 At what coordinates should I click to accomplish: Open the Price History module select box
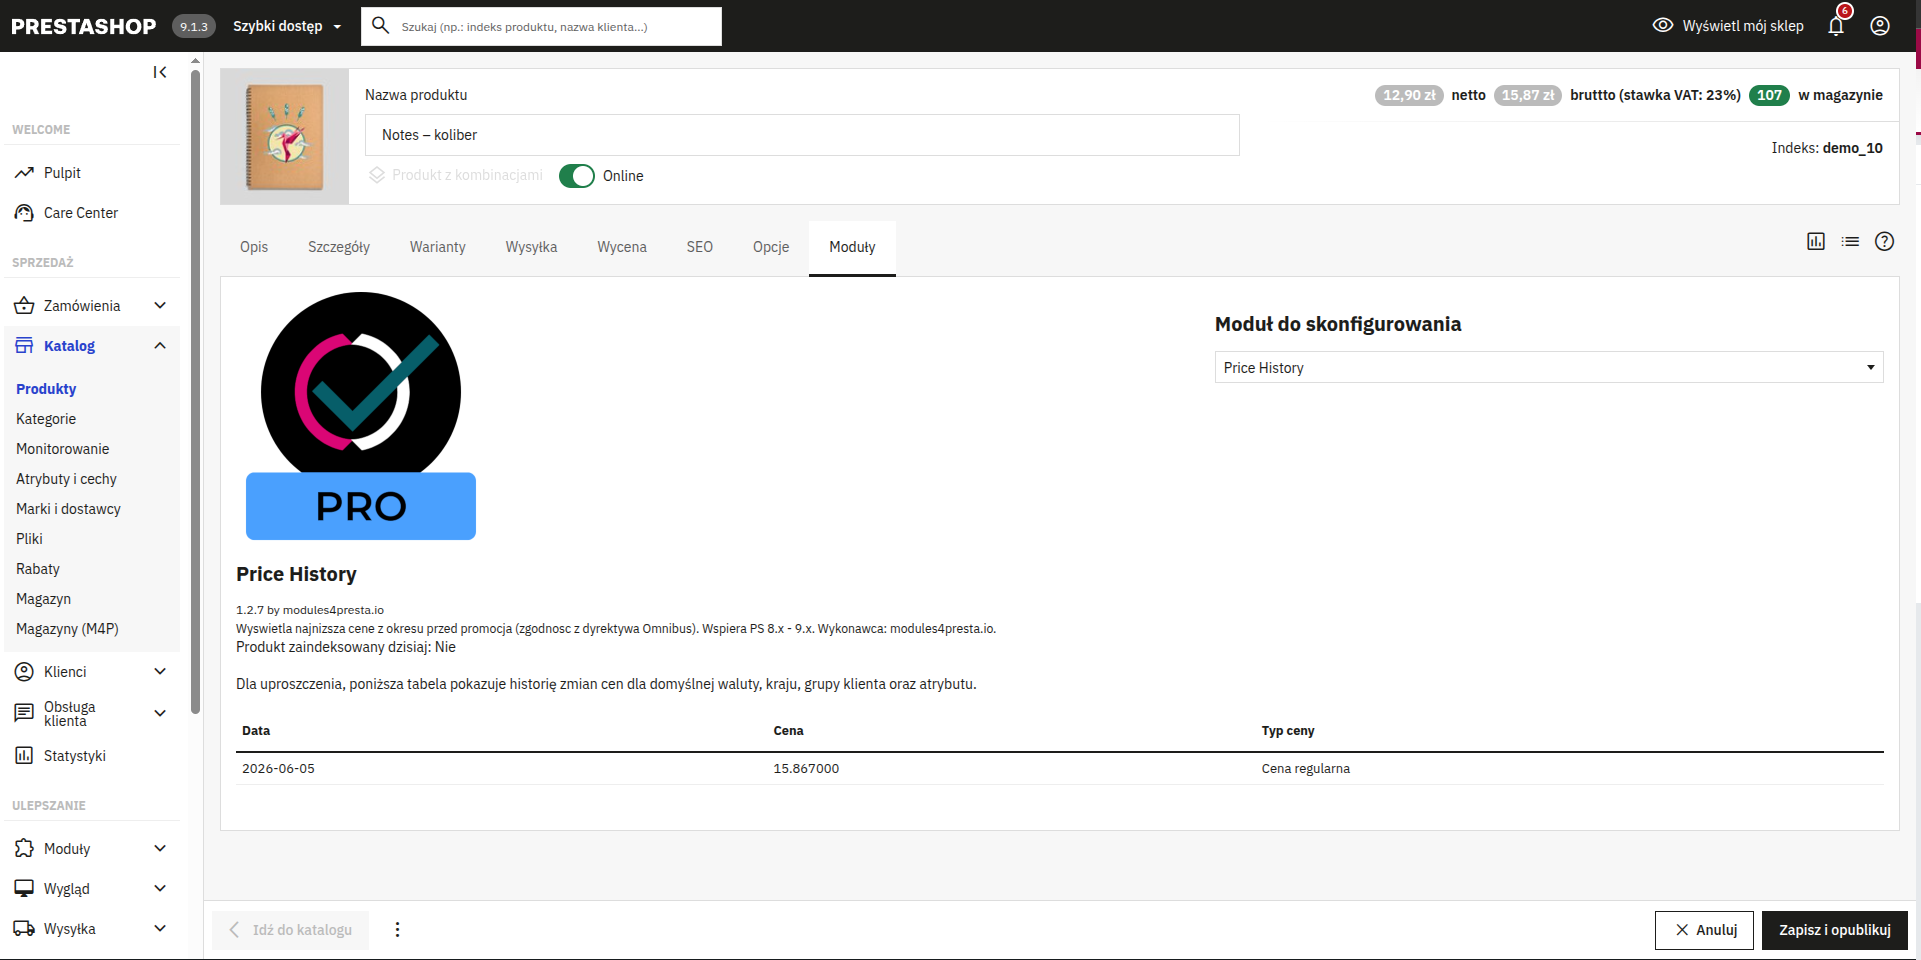(x=1549, y=367)
